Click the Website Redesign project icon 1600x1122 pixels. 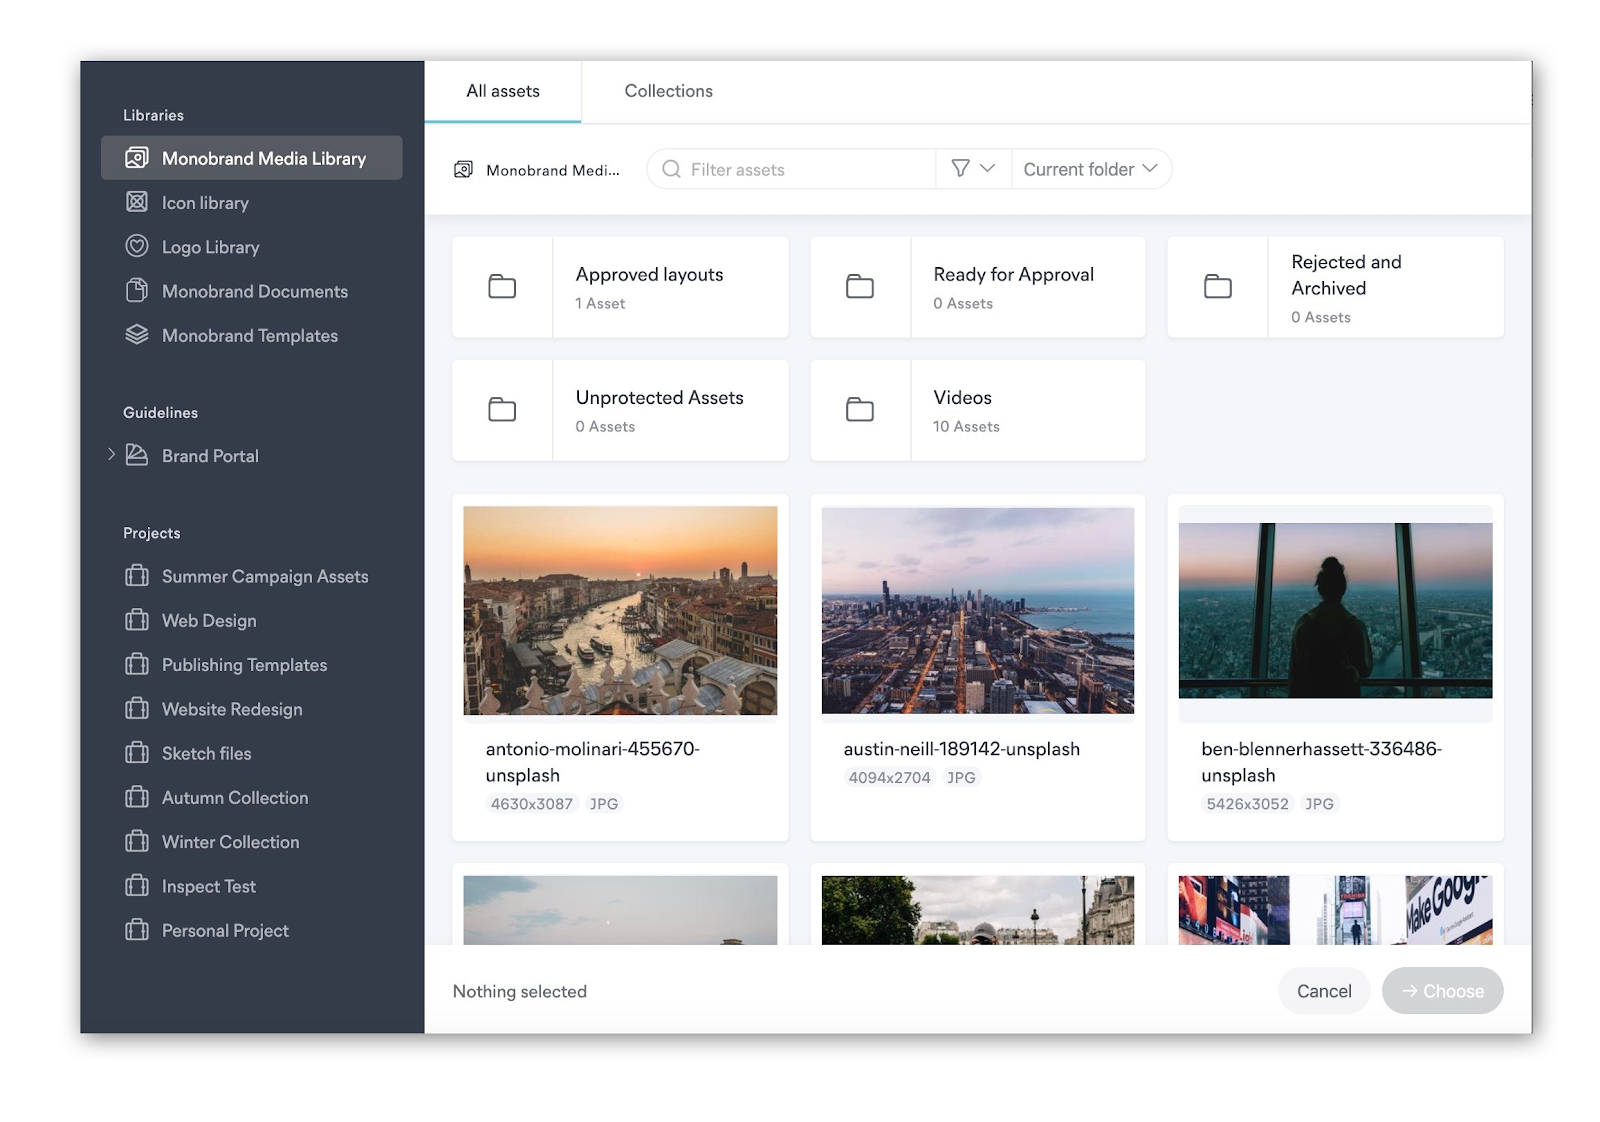[137, 708]
